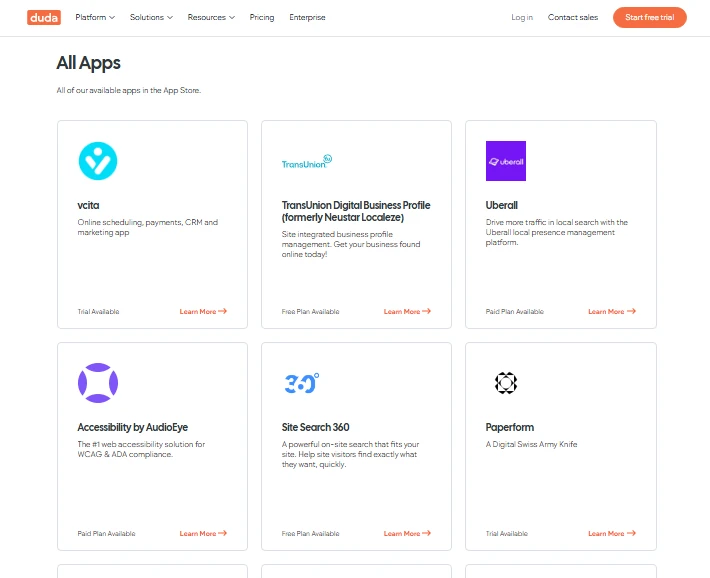Click Learn More on Uberall card

coord(612,311)
